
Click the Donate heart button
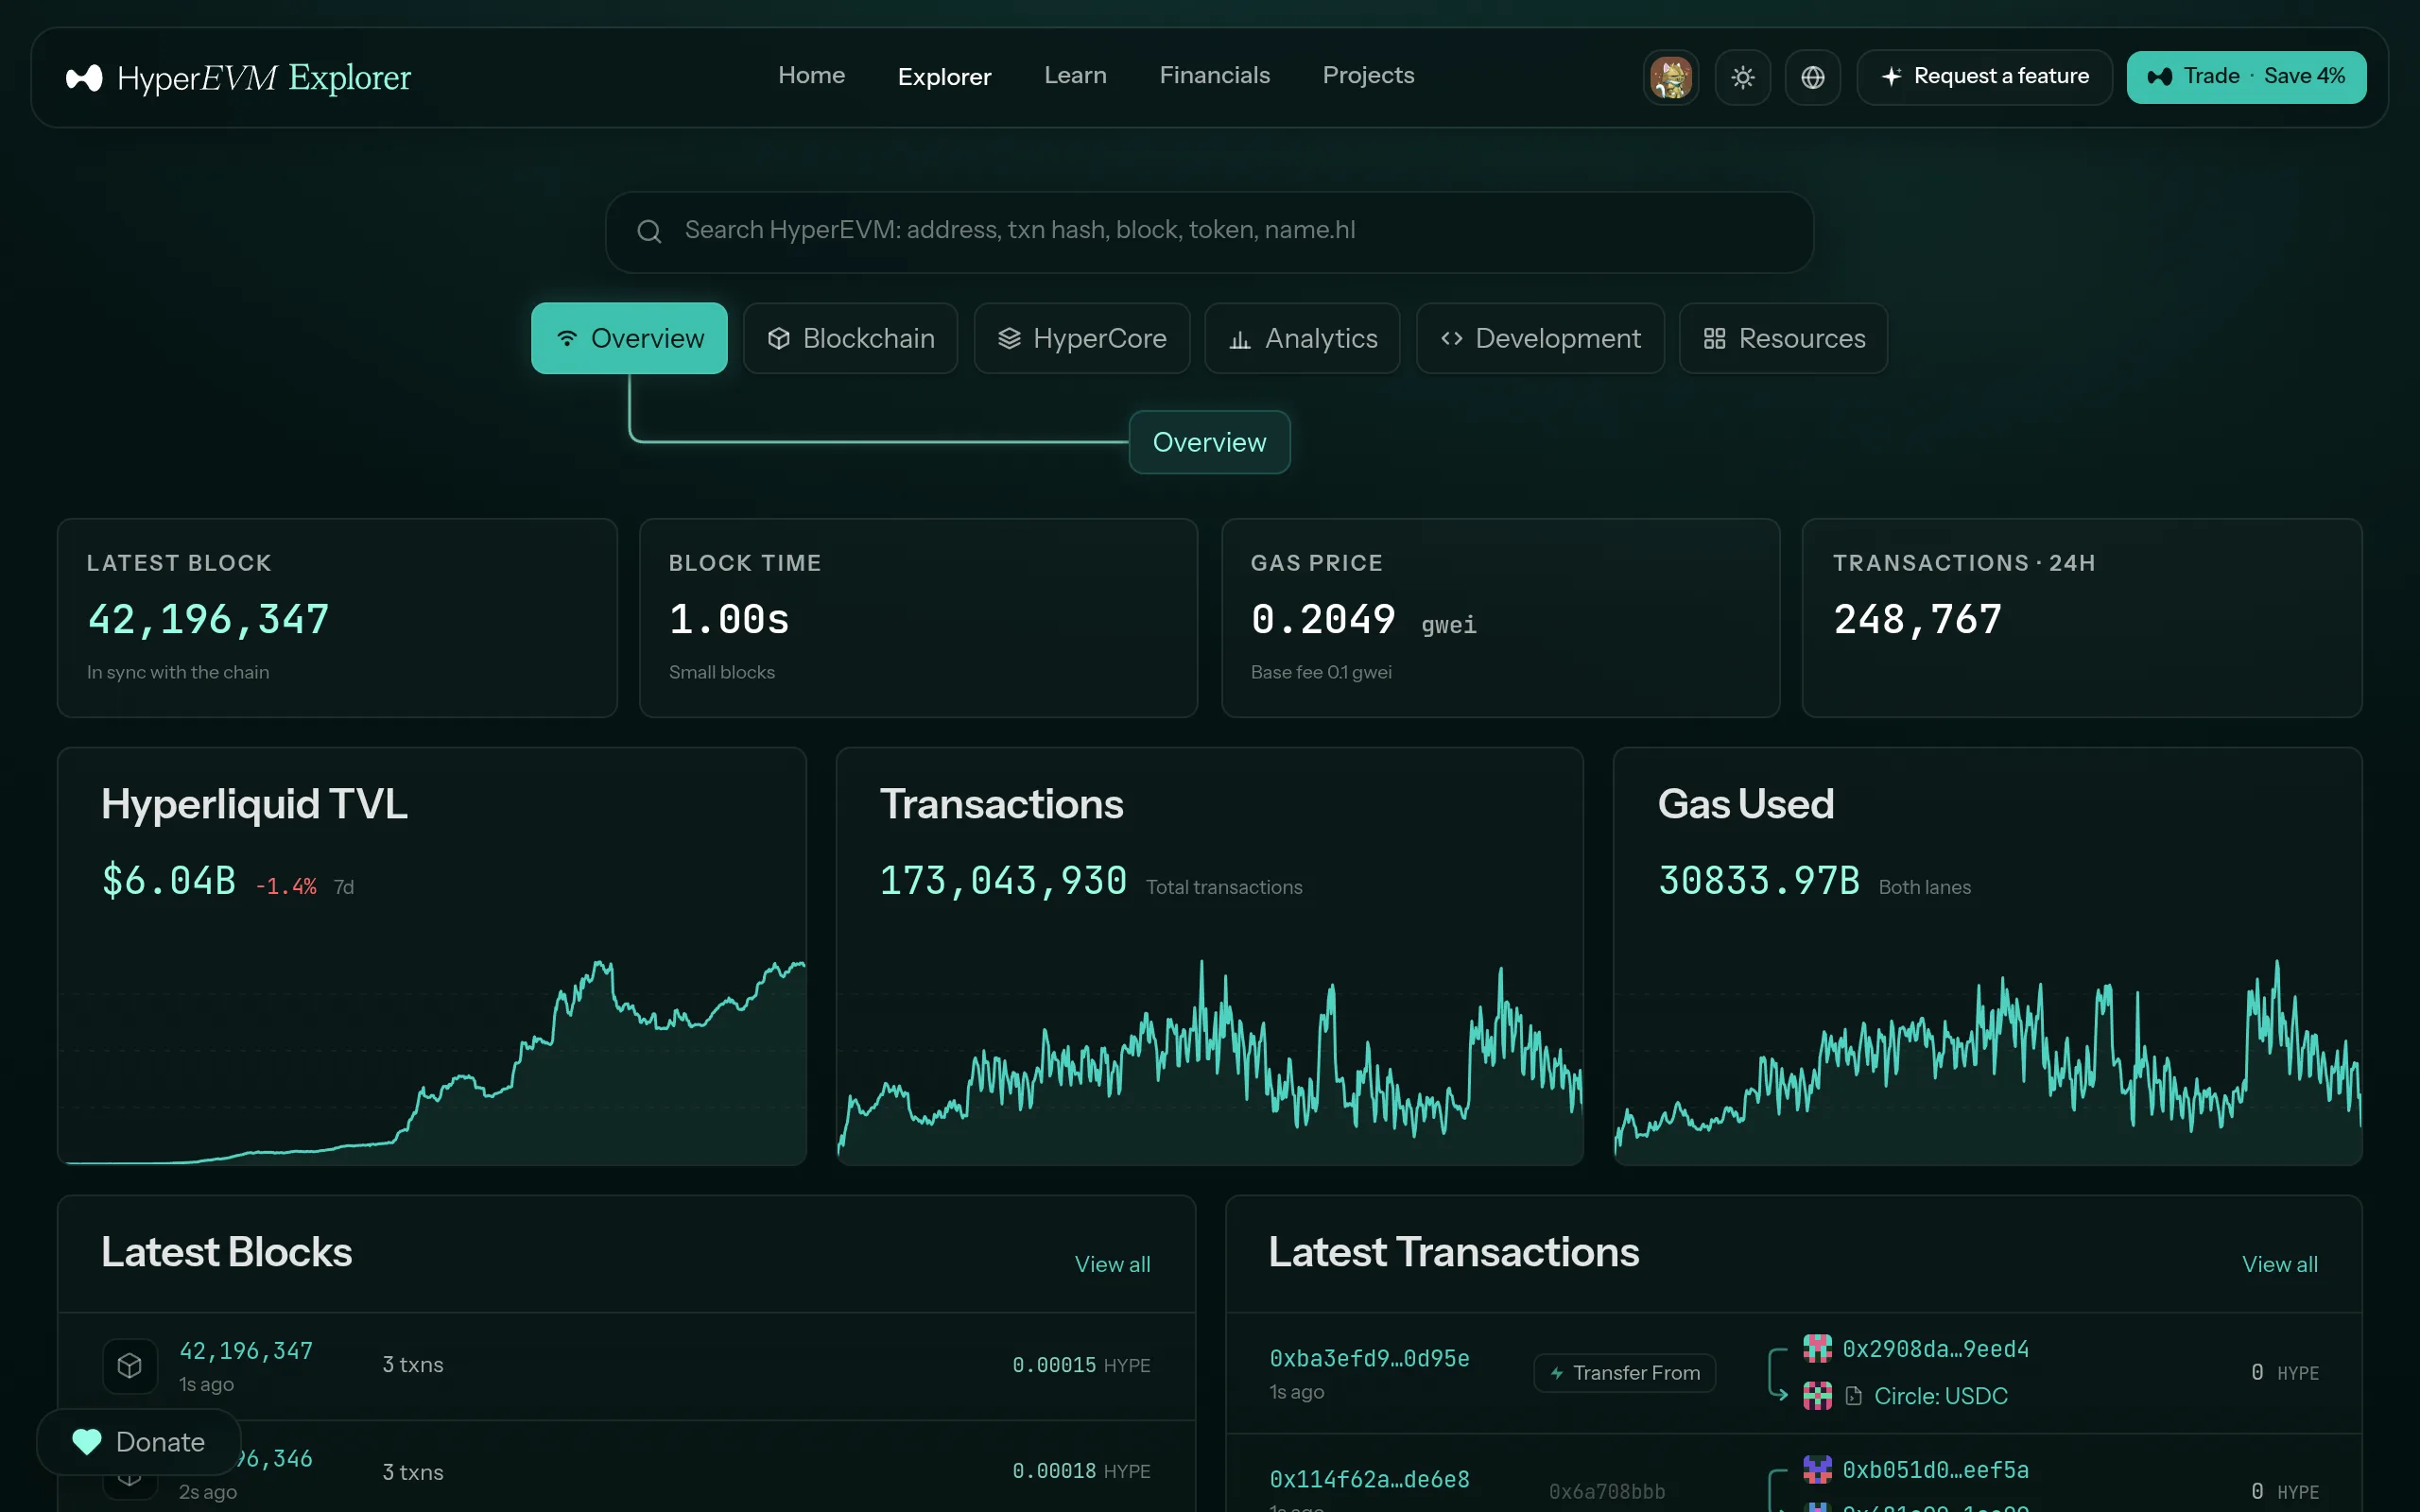tap(139, 1442)
